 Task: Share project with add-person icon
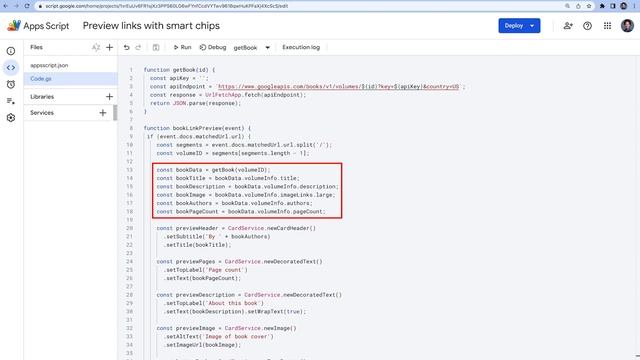568,26
